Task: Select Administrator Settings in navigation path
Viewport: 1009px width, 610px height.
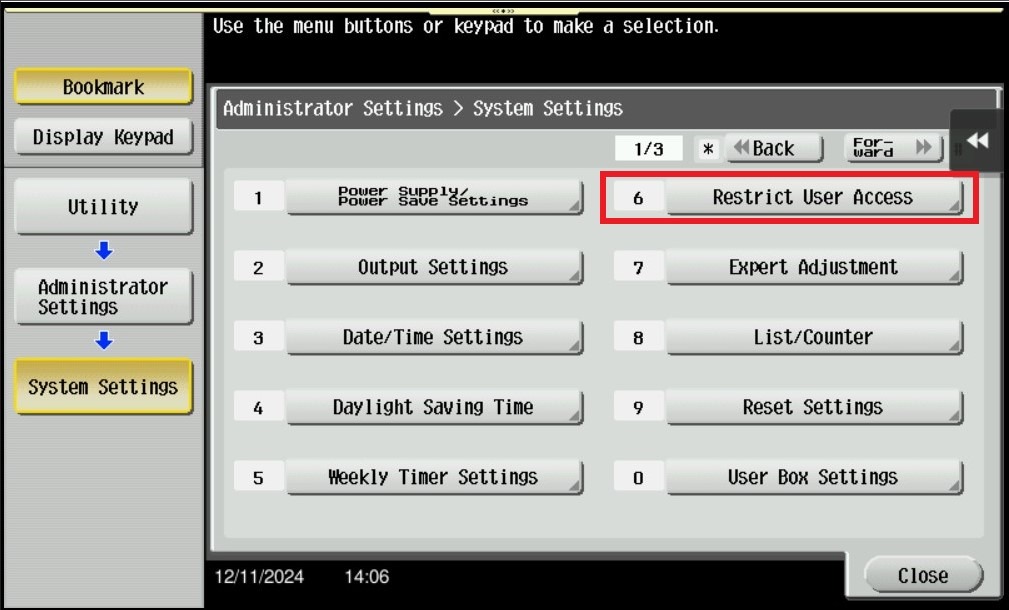Action: [x=103, y=297]
